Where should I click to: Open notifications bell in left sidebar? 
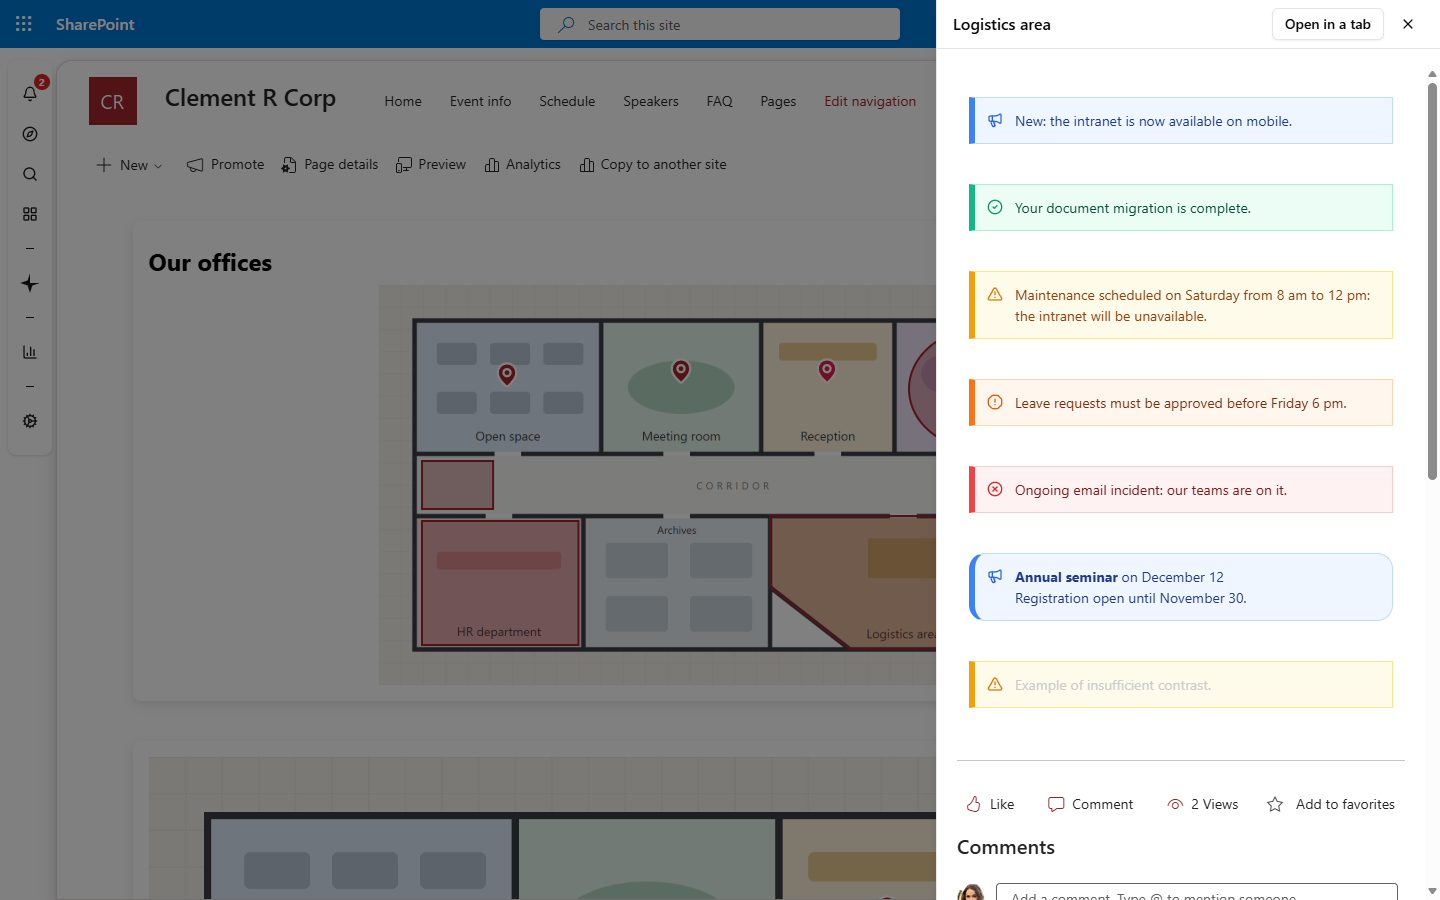click(x=30, y=93)
